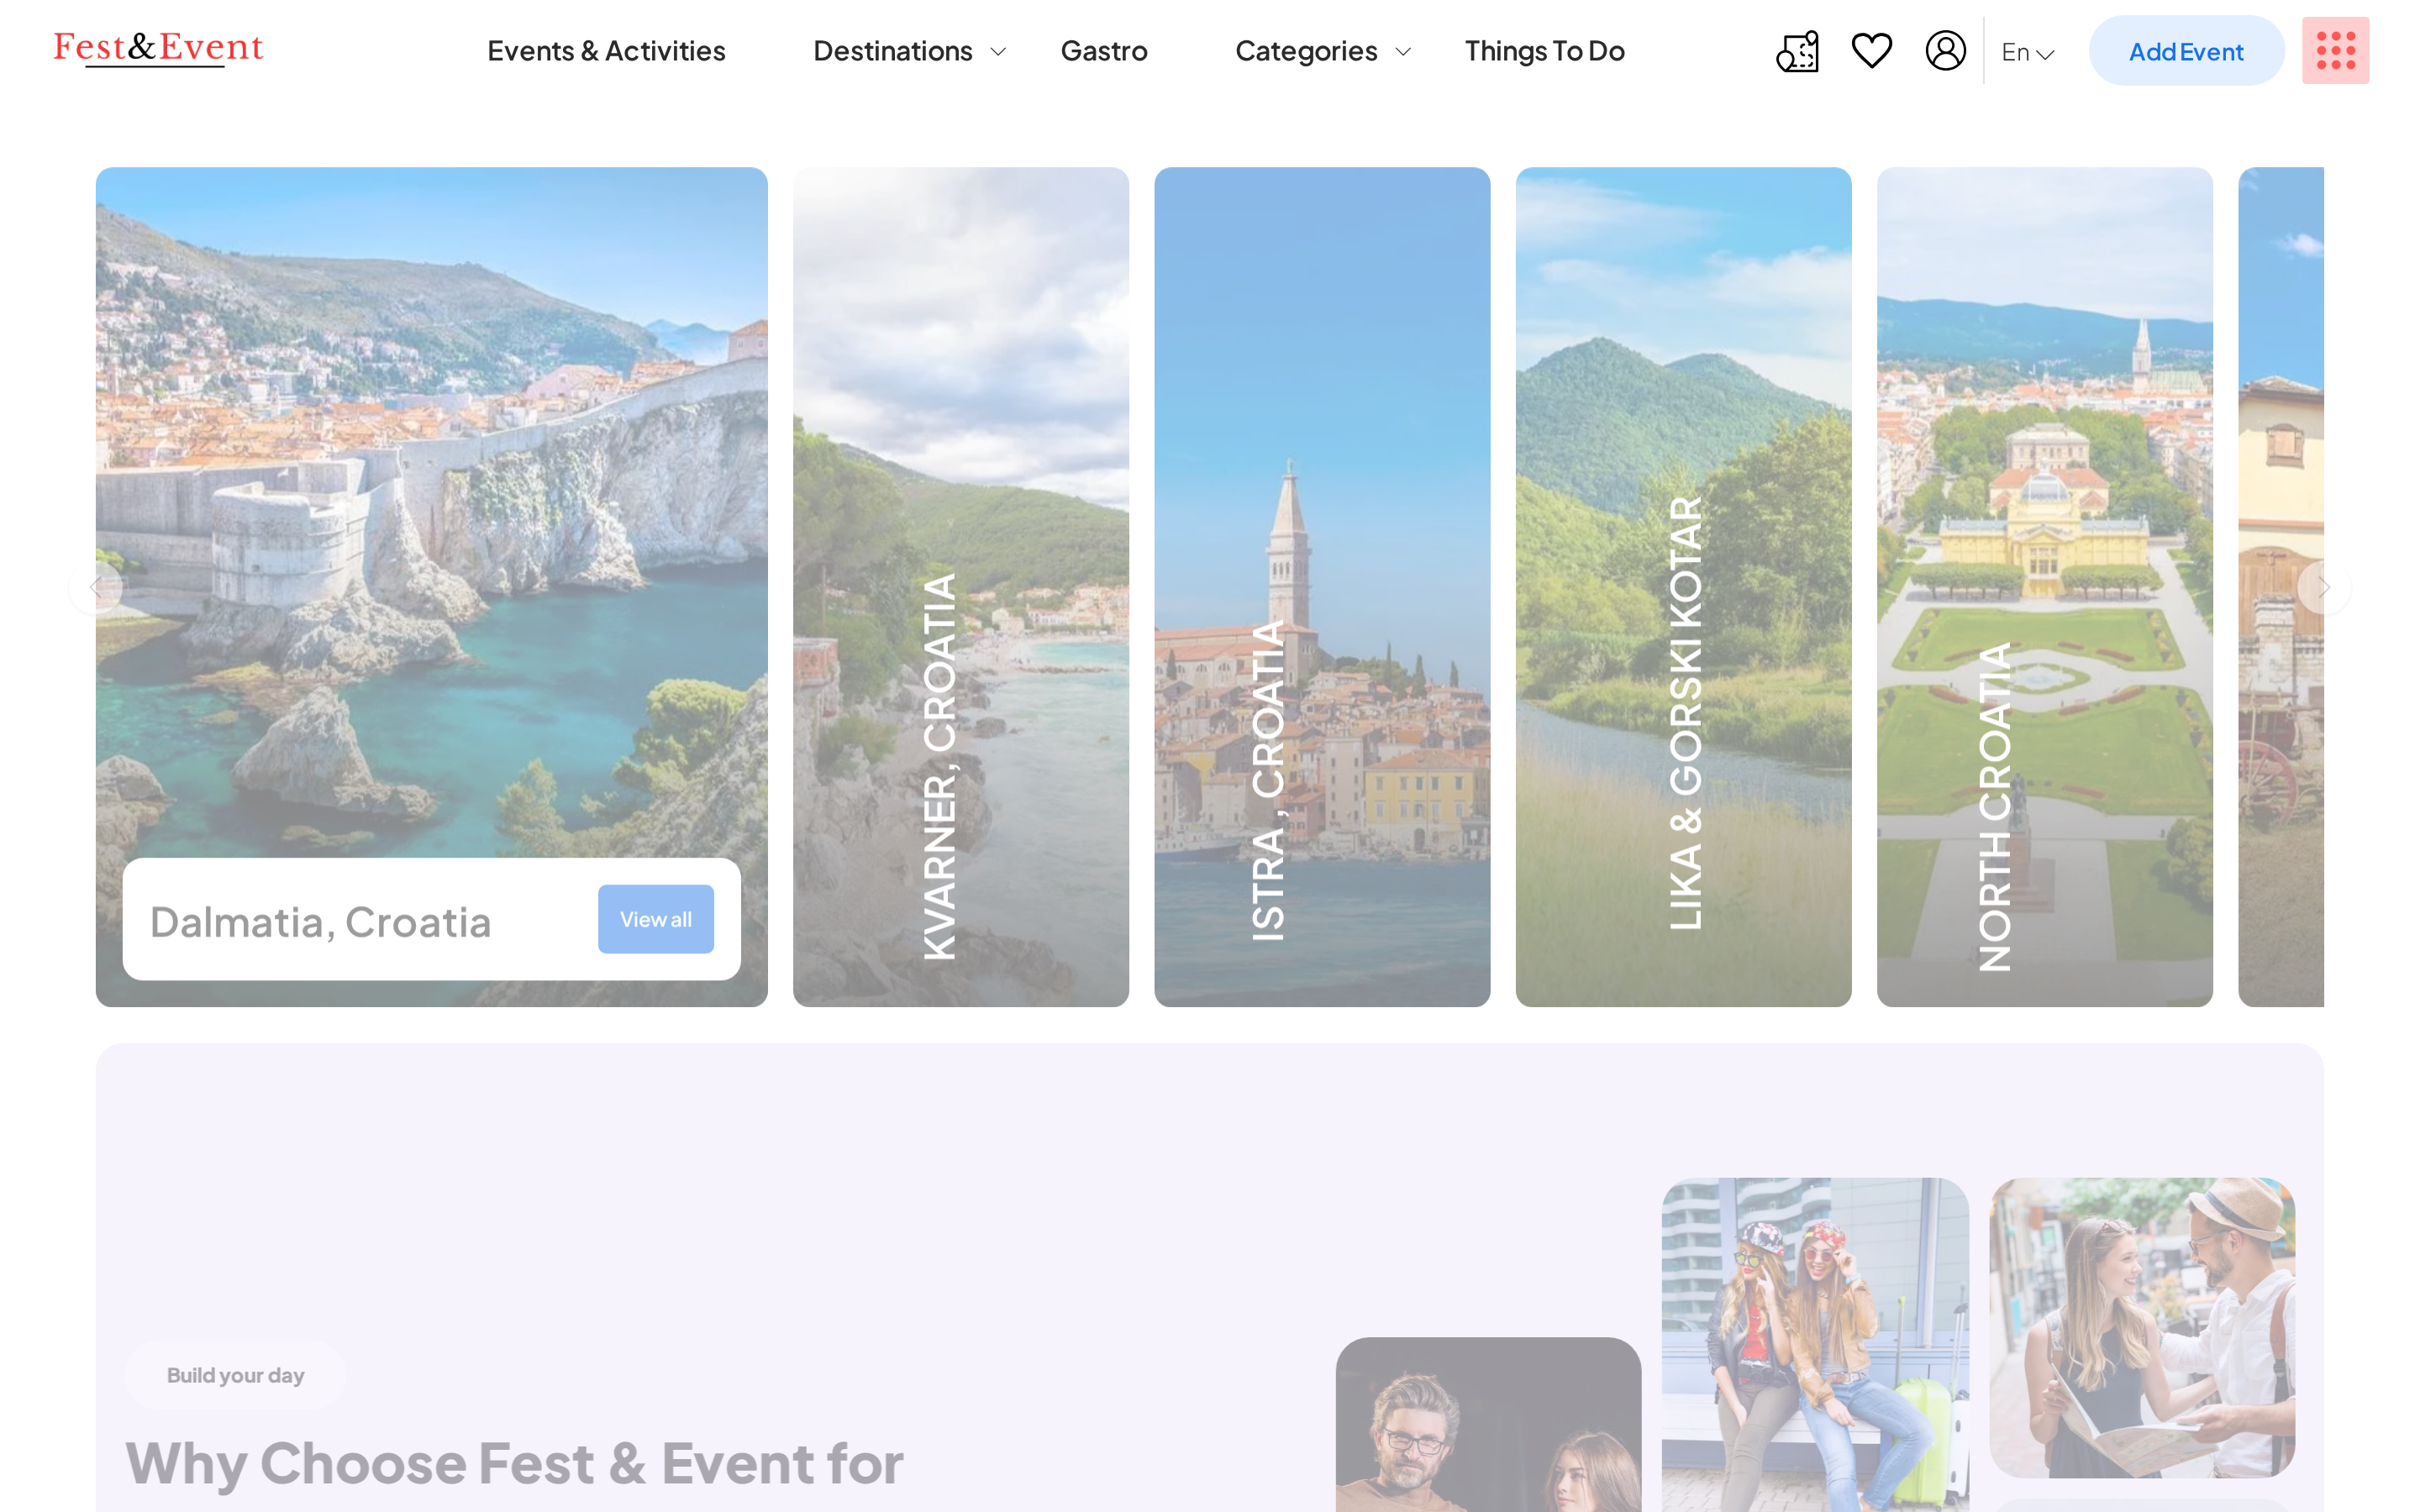Click the Build your day tag

click(x=235, y=1375)
